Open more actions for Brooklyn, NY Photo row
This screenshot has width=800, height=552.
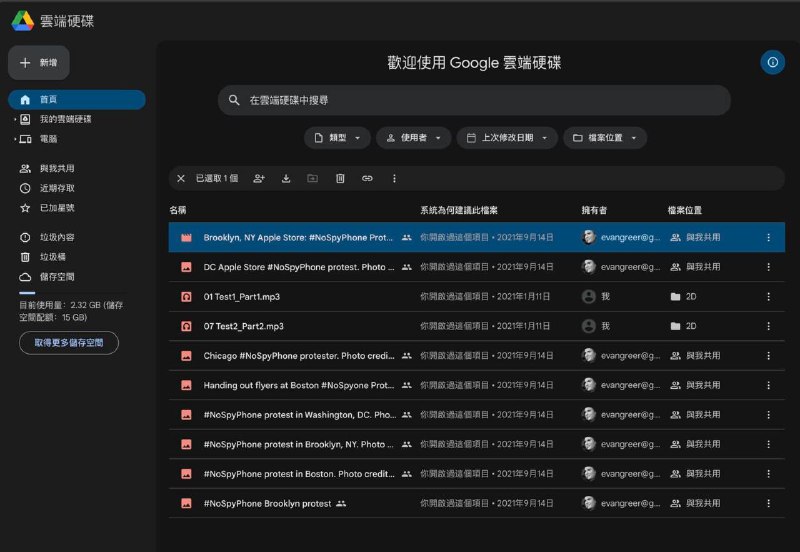click(768, 444)
